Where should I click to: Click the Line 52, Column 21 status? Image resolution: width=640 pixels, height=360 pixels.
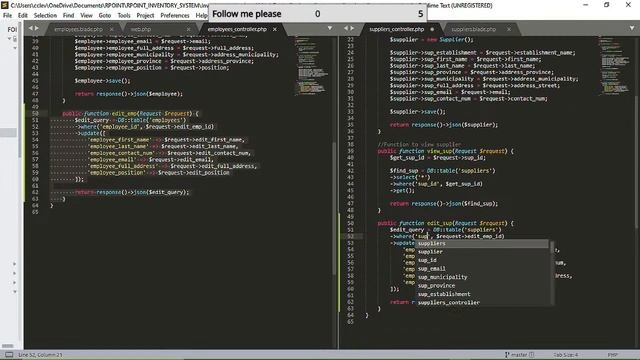[40, 355]
